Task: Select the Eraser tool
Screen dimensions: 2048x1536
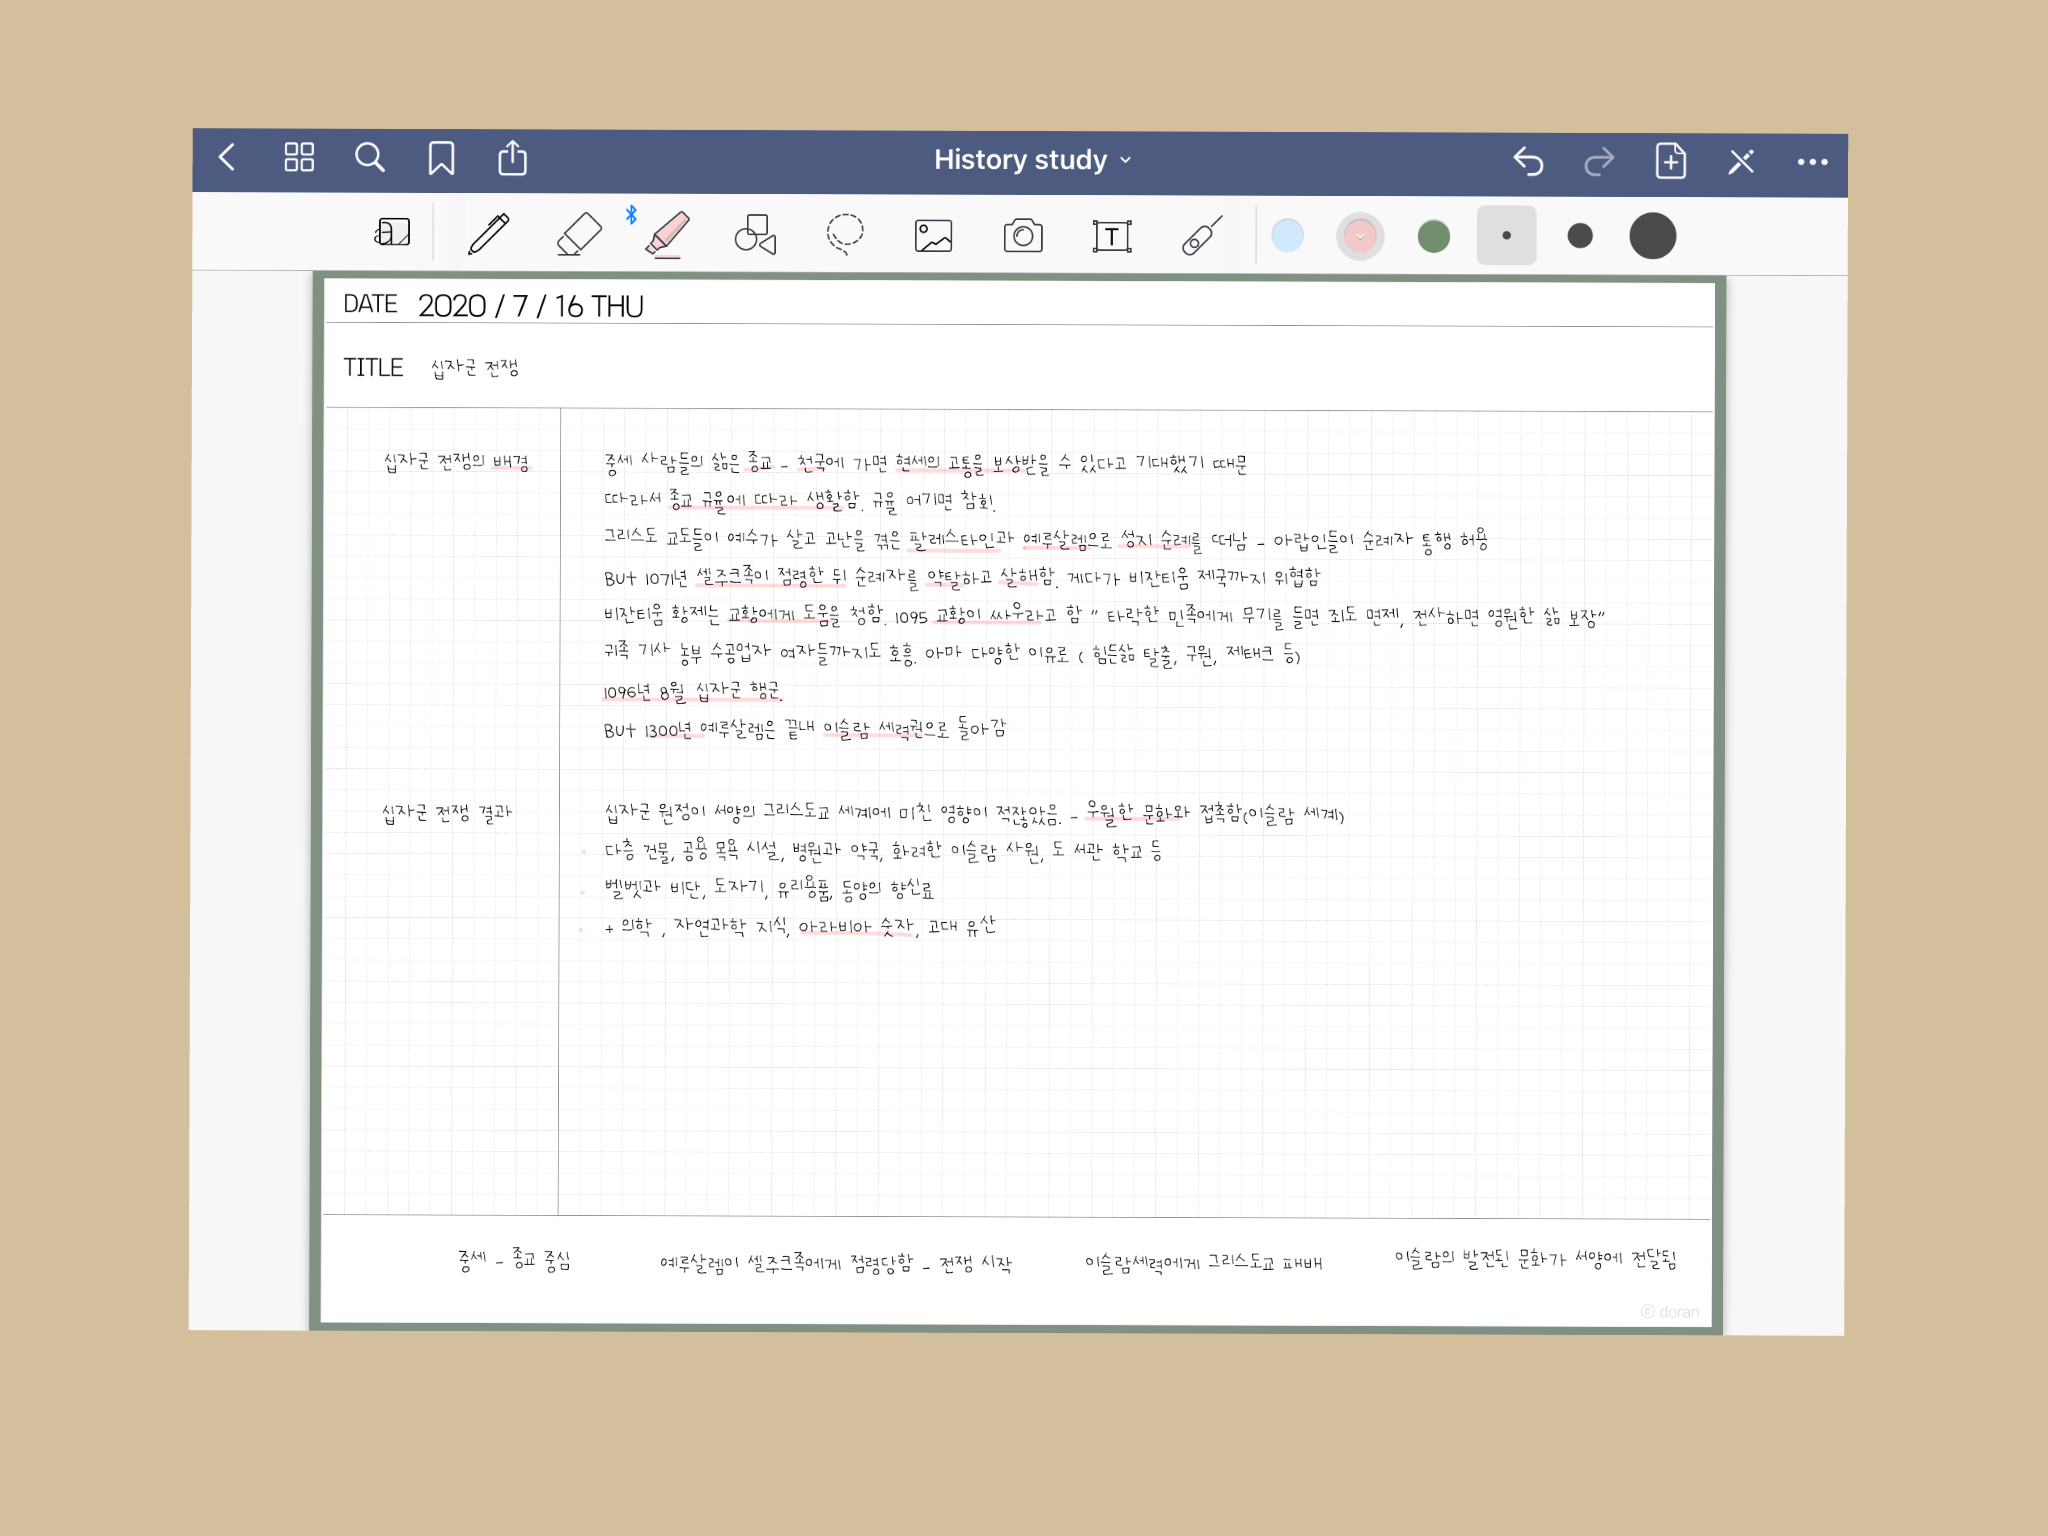Action: (x=578, y=235)
